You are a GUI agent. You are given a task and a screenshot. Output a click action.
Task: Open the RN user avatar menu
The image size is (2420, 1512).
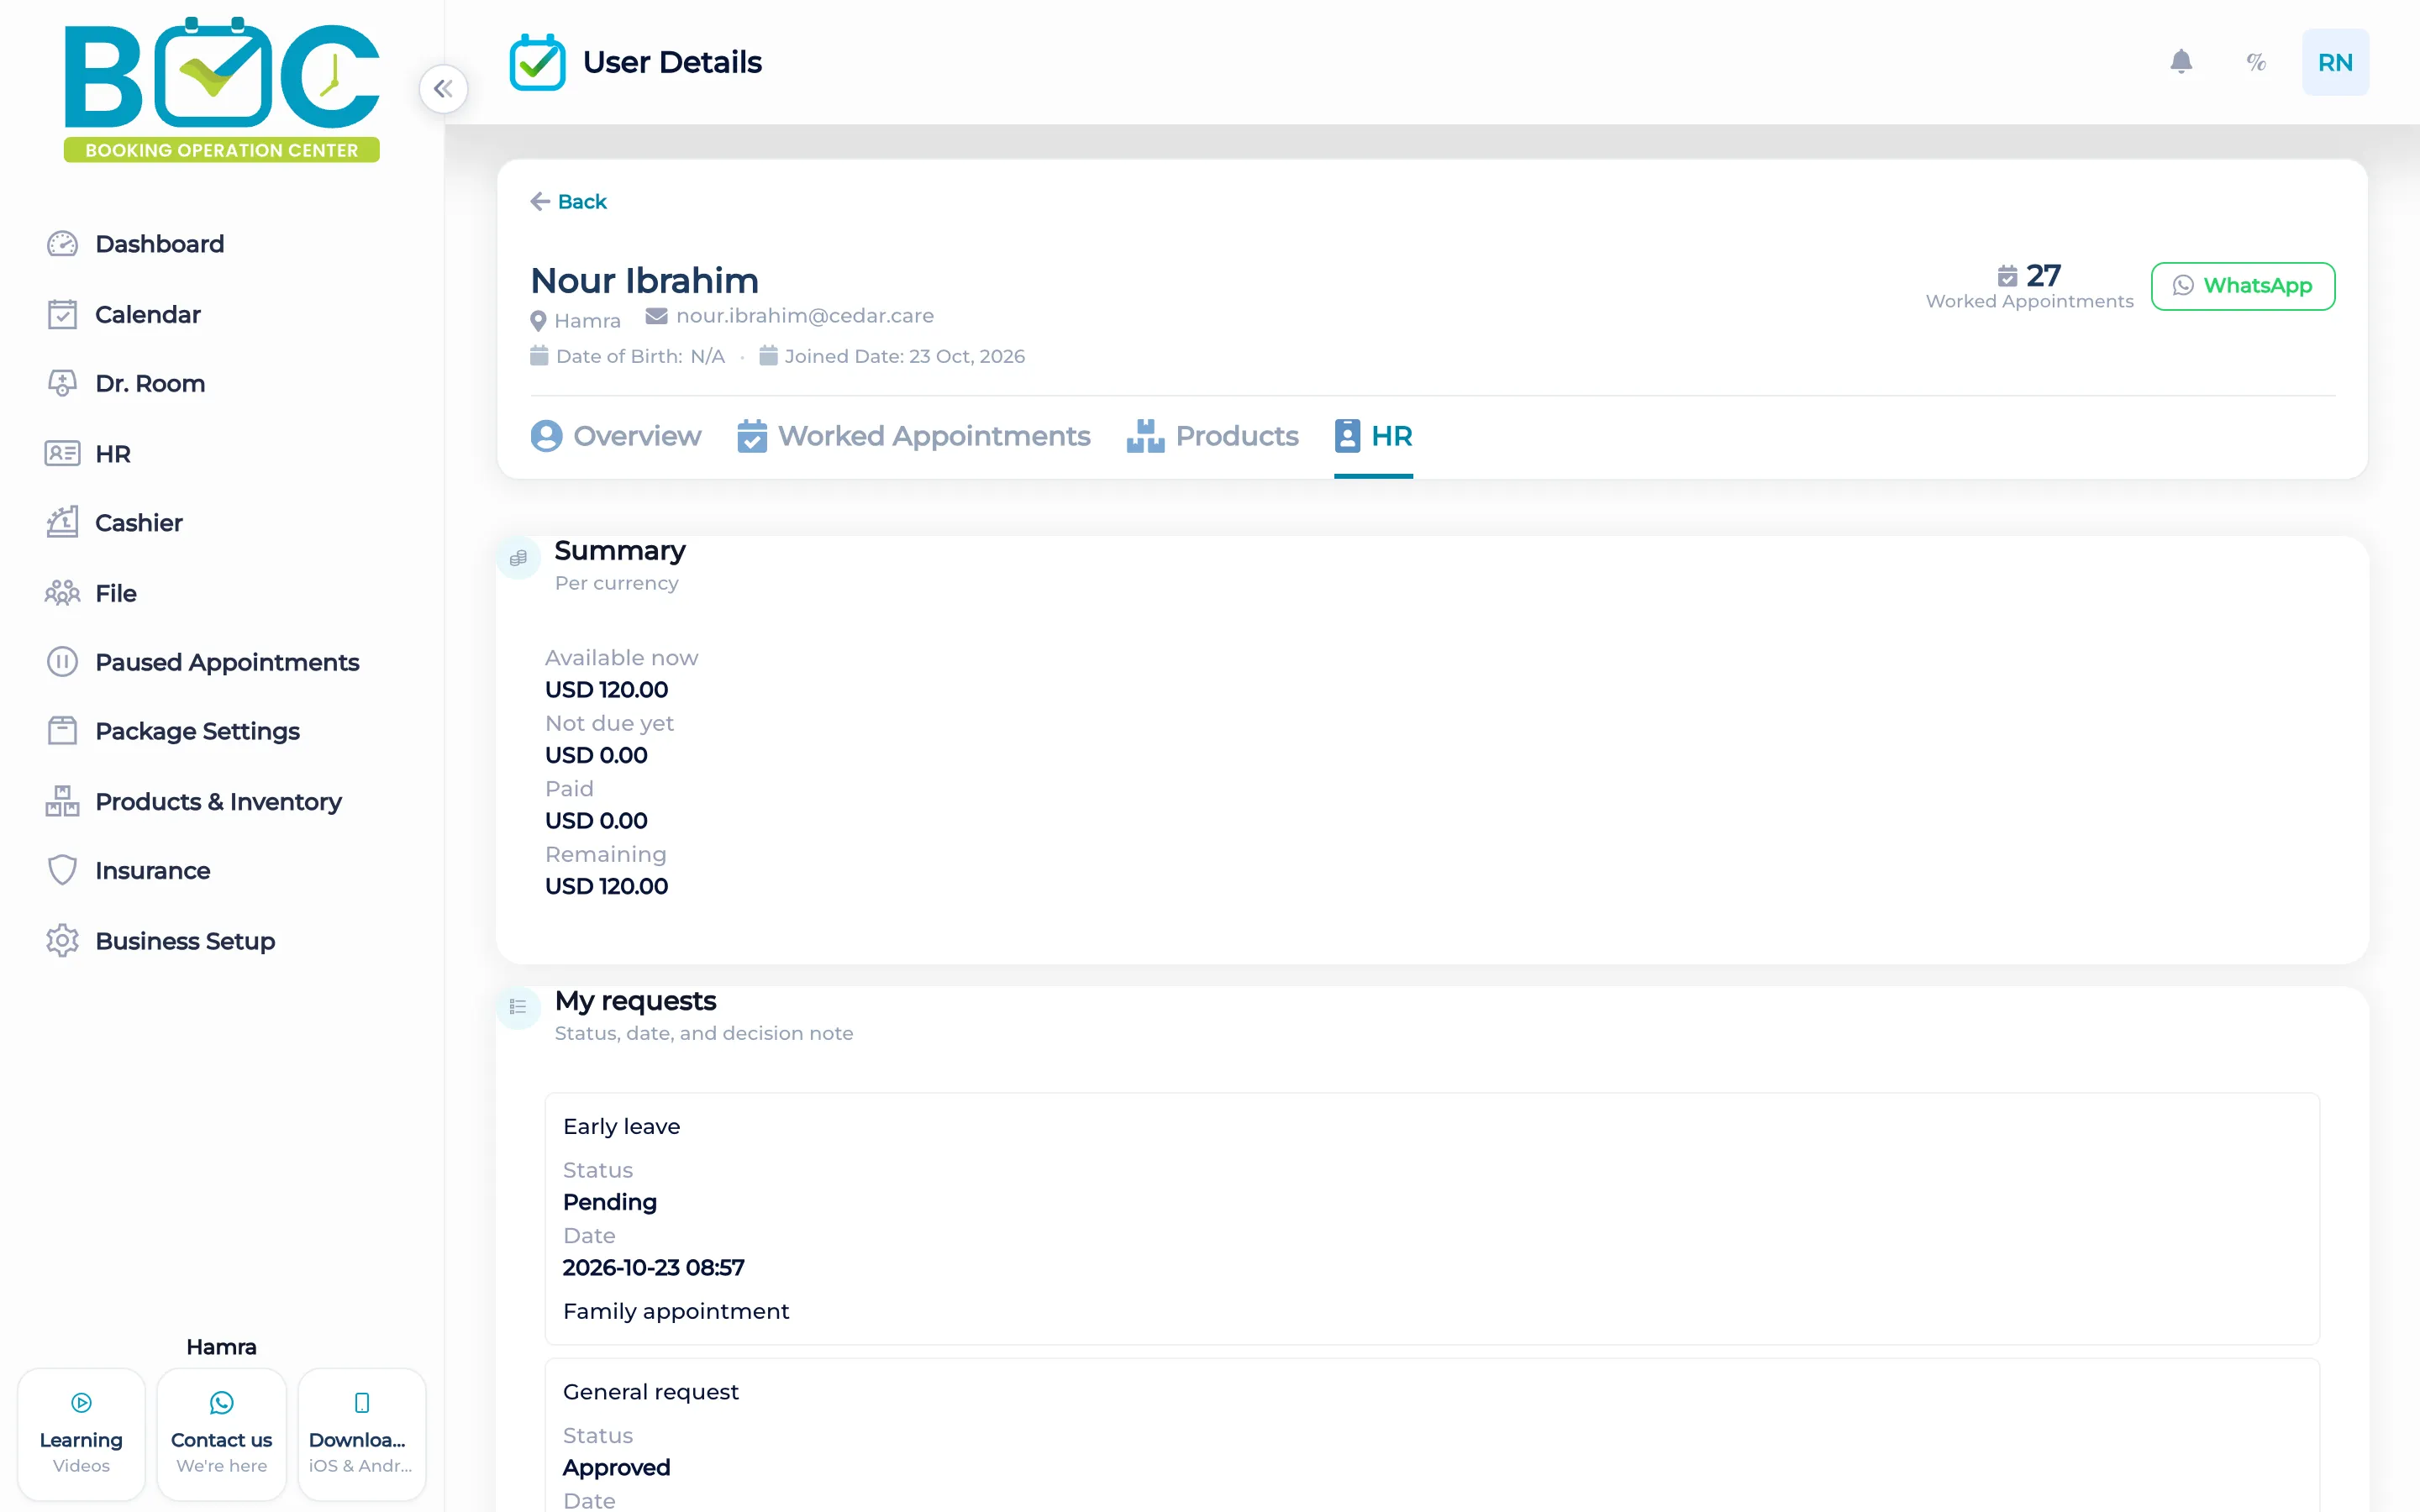pos(2335,62)
